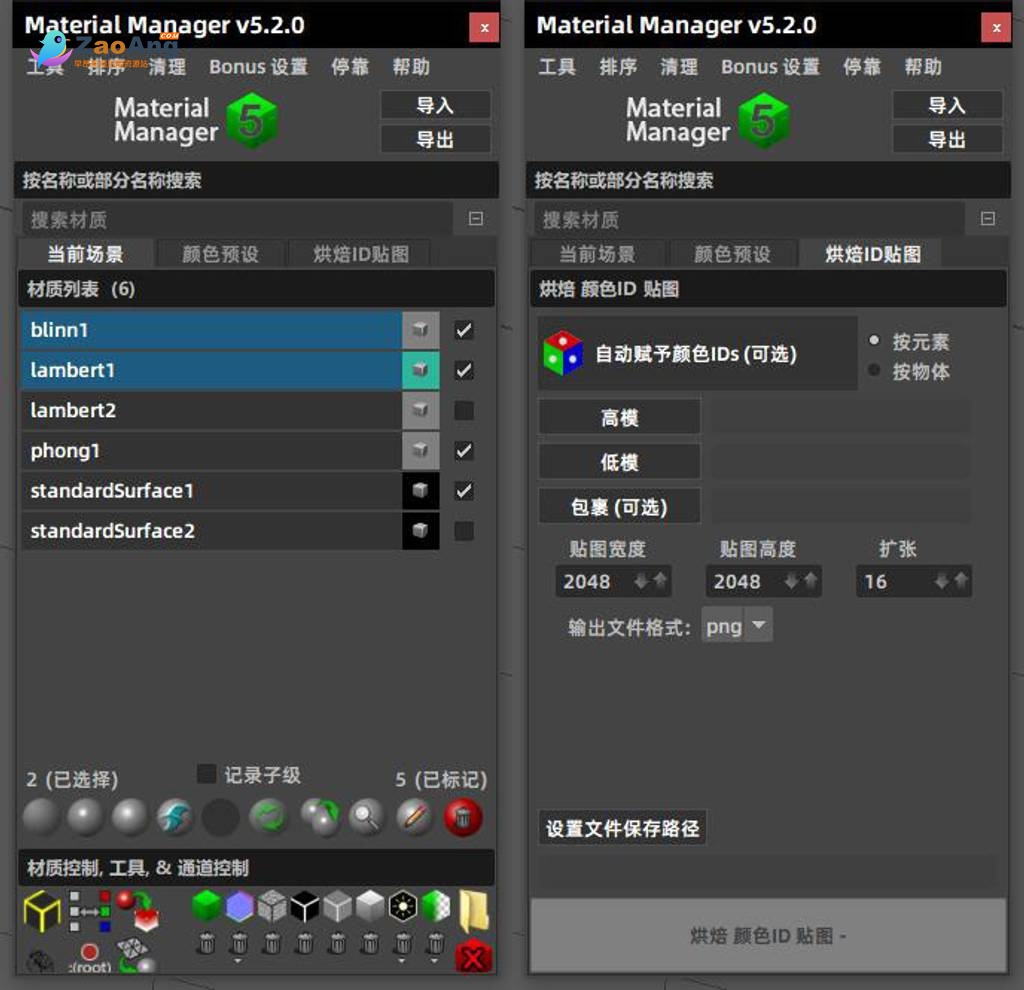Click the colorful dice icon beside 自动赋予颜色IDs
1024x990 pixels.
(x=562, y=353)
